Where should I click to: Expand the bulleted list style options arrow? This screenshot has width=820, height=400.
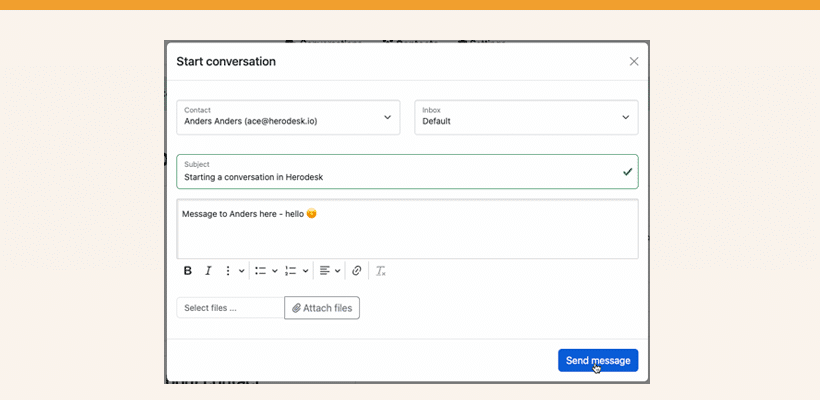click(275, 271)
